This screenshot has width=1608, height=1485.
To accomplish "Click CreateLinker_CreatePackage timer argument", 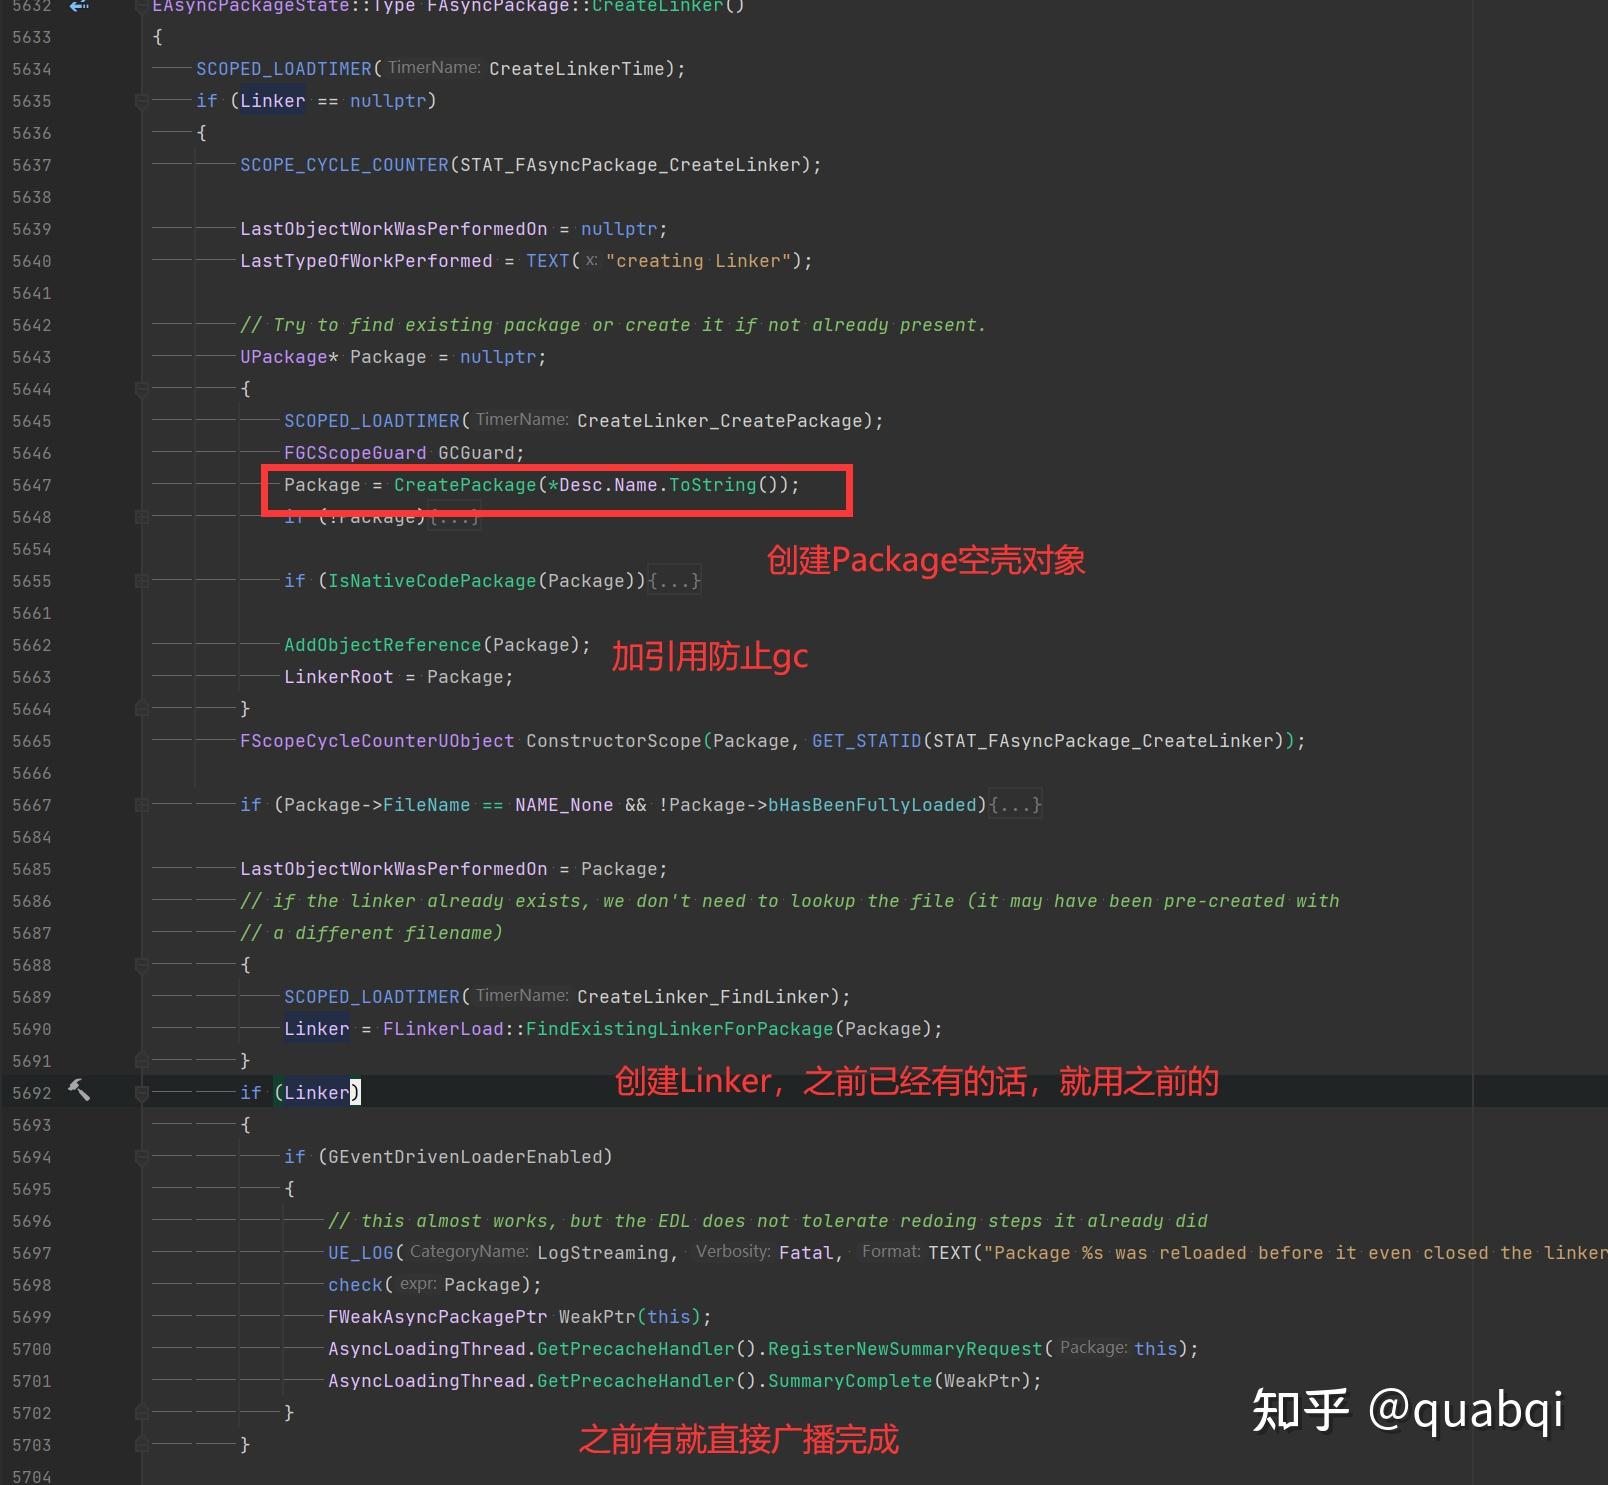I will (720, 421).
